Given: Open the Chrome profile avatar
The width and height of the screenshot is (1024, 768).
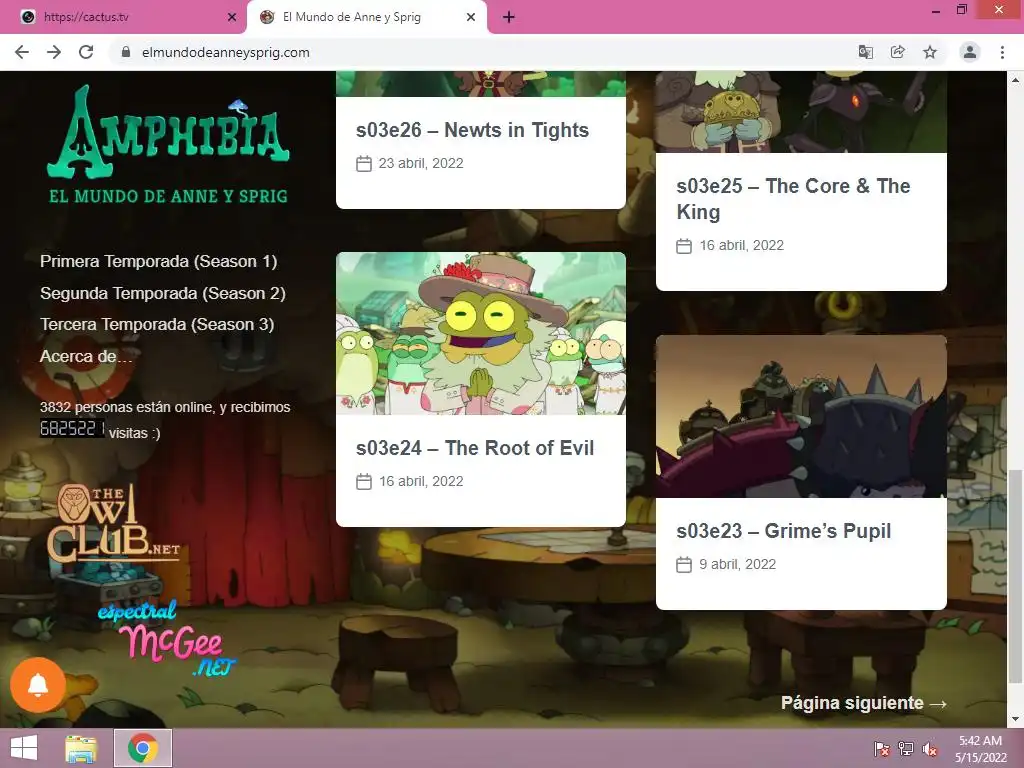Looking at the screenshot, I should click(x=970, y=52).
